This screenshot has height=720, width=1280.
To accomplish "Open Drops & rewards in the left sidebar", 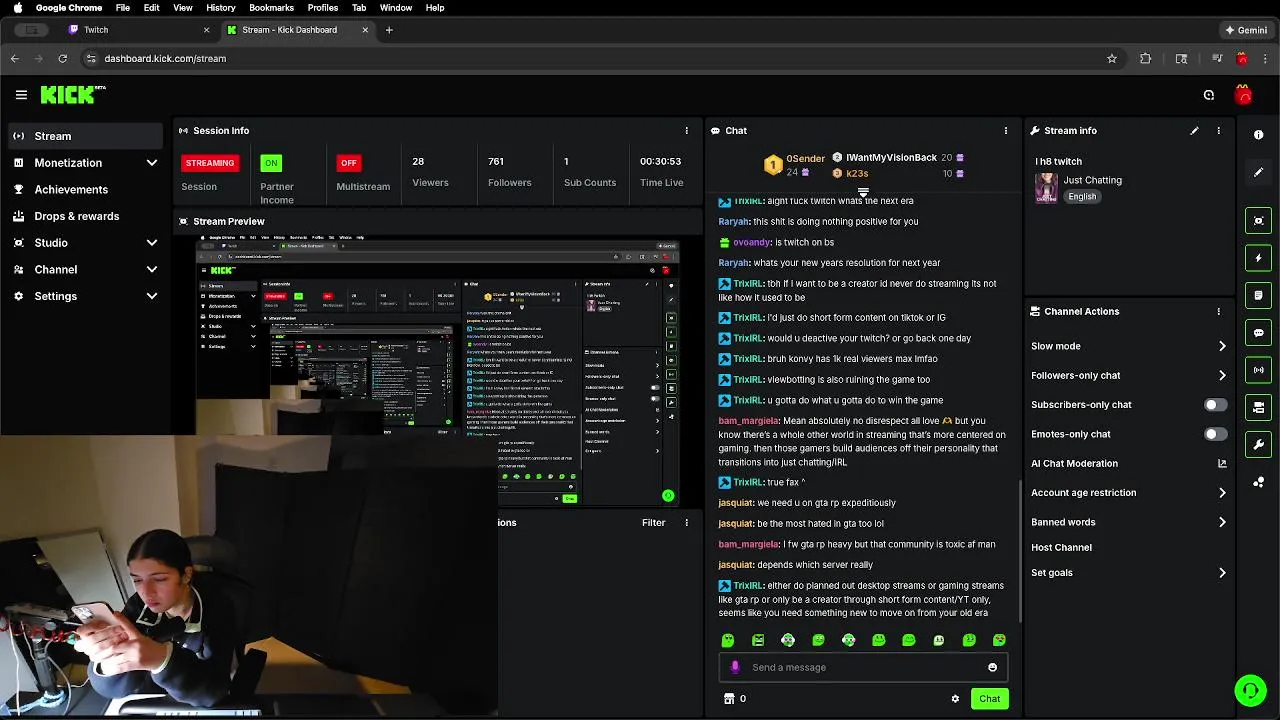I will click(x=84, y=216).
